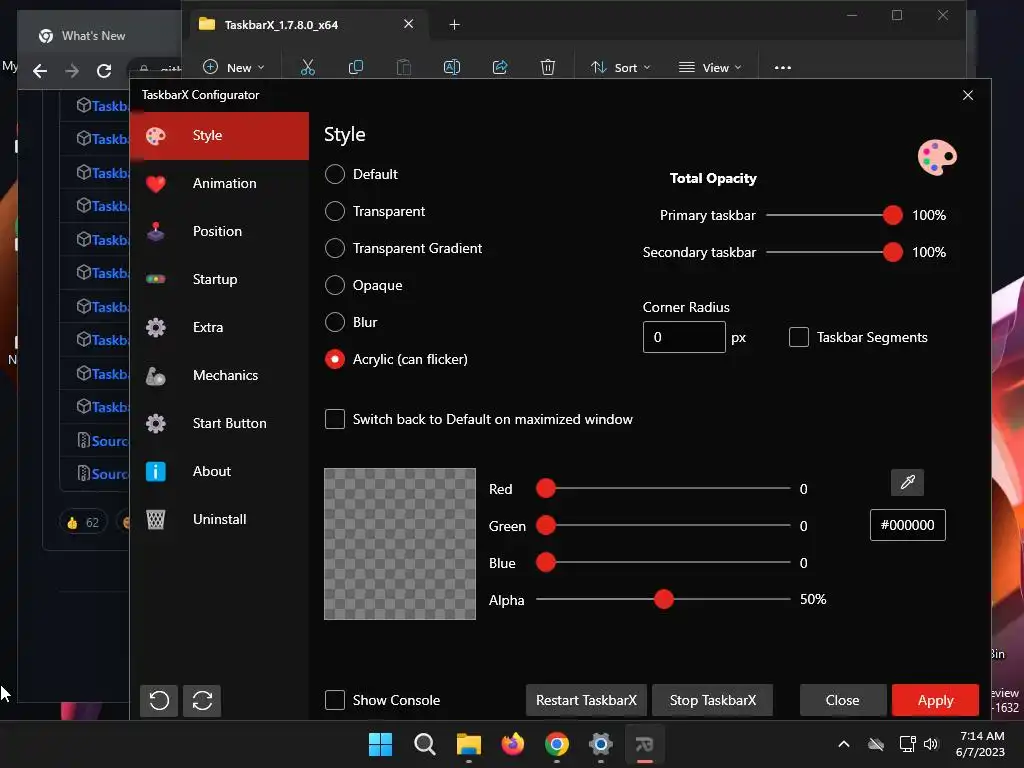Click the Mechanics flexed arm icon
The height and width of the screenshot is (768, 1024).
[x=155, y=376]
